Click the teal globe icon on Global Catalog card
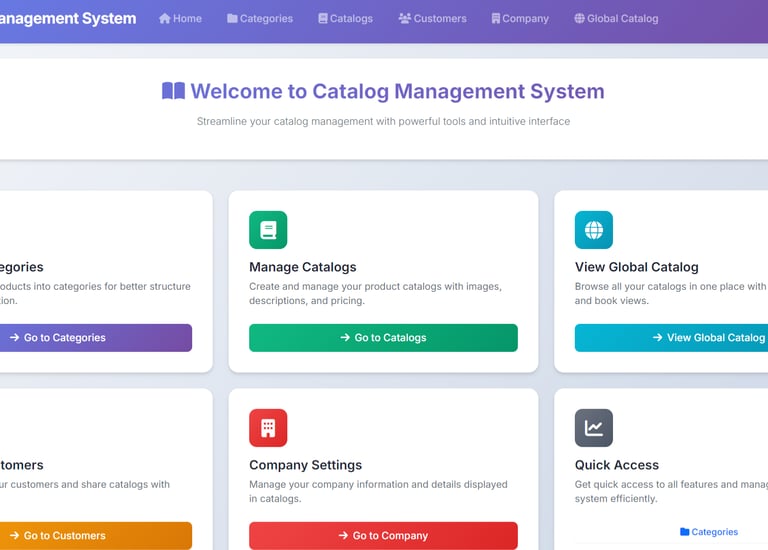The image size is (768, 550). 594,230
